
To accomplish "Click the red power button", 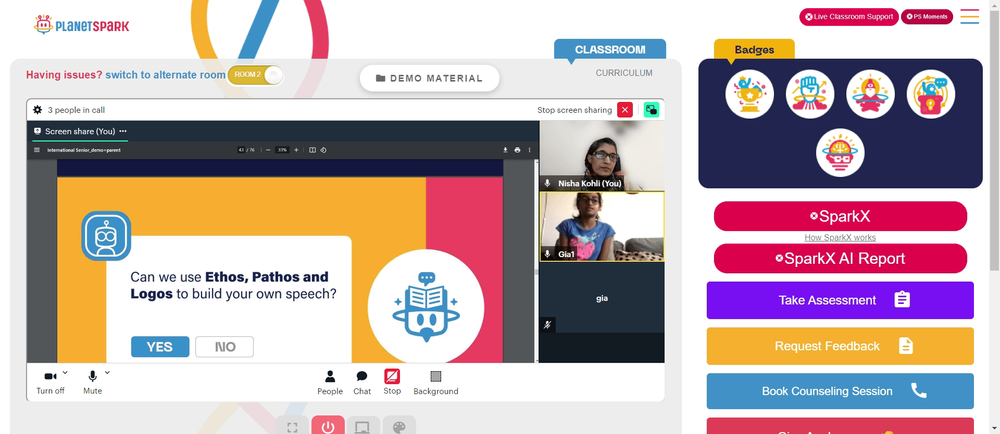I will 328,426.
